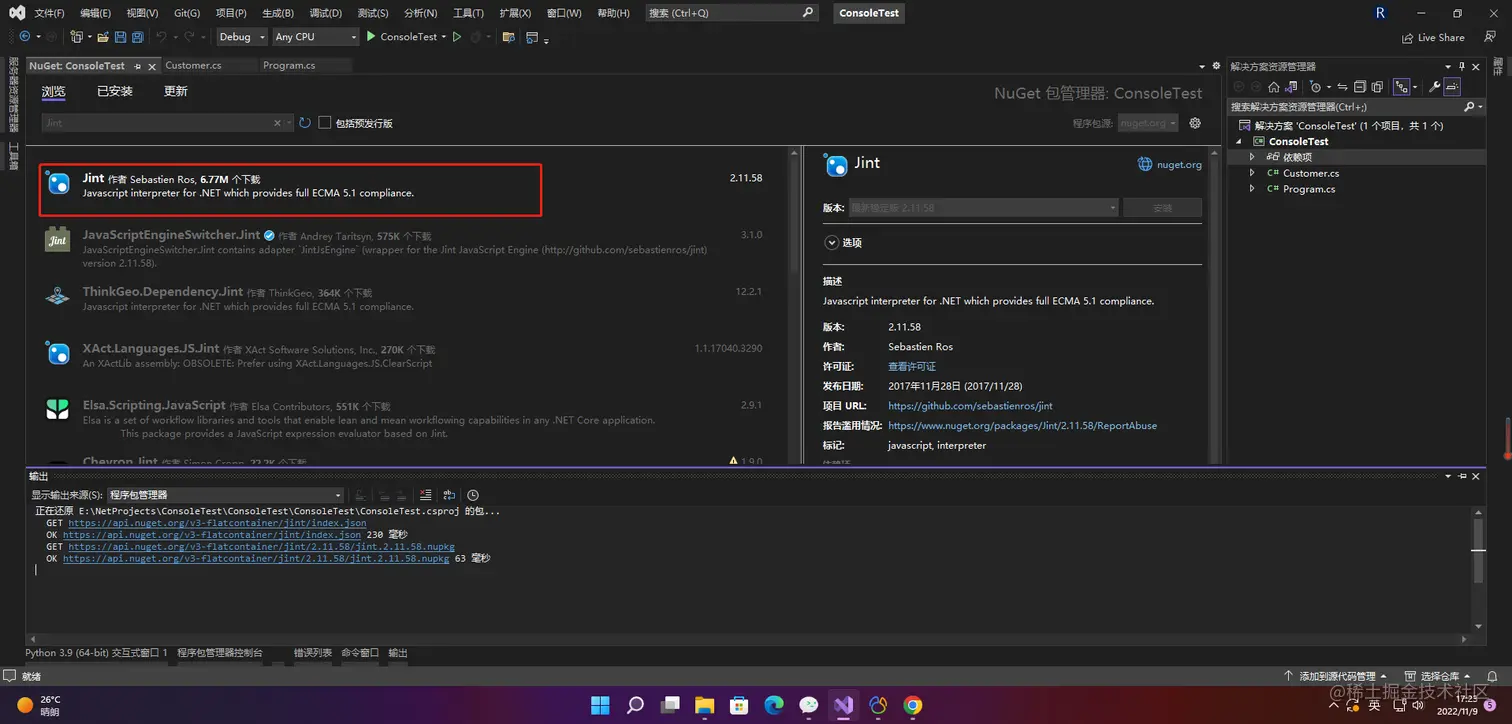
Task: Click the Home icon in Solution Explorer
Action: click(x=1274, y=87)
